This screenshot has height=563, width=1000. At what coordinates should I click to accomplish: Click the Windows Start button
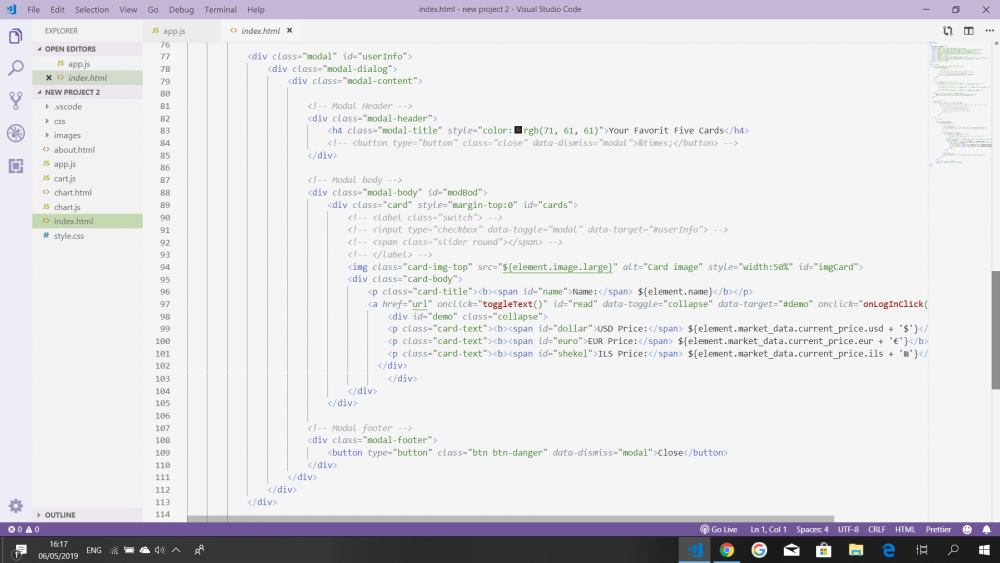984,550
